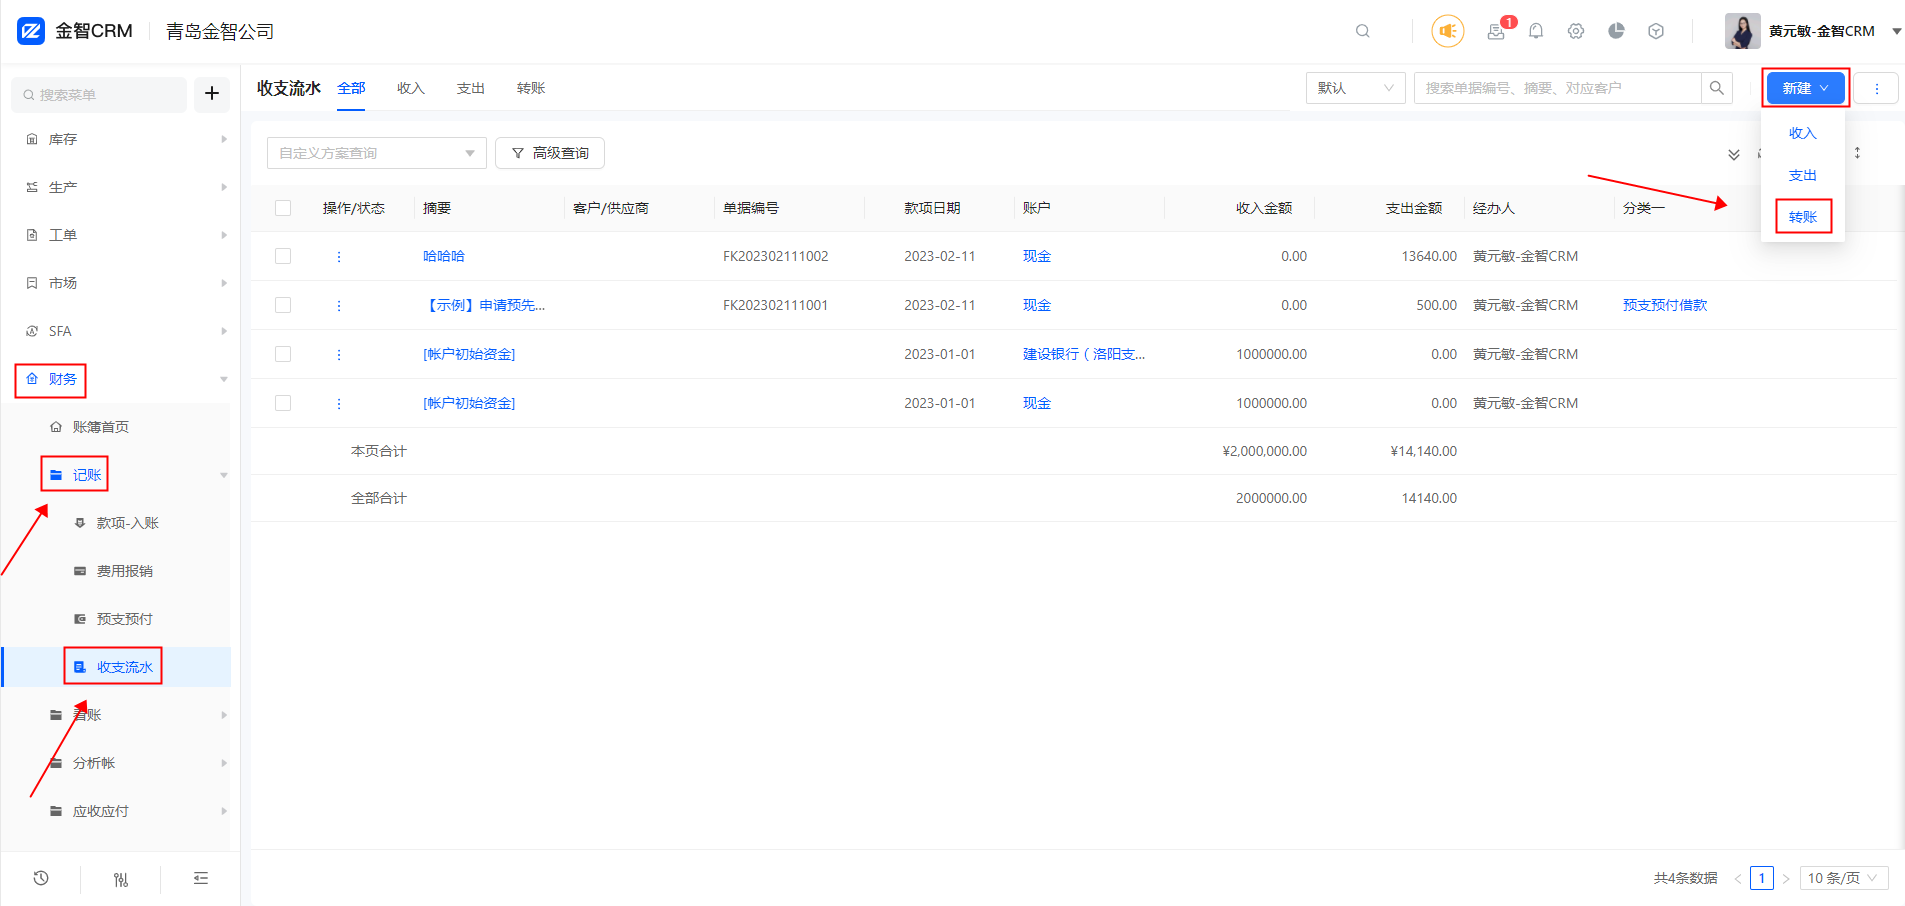
Task: Tick checkbox for last 帐户初始资金 row
Action: click(x=283, y=403)
